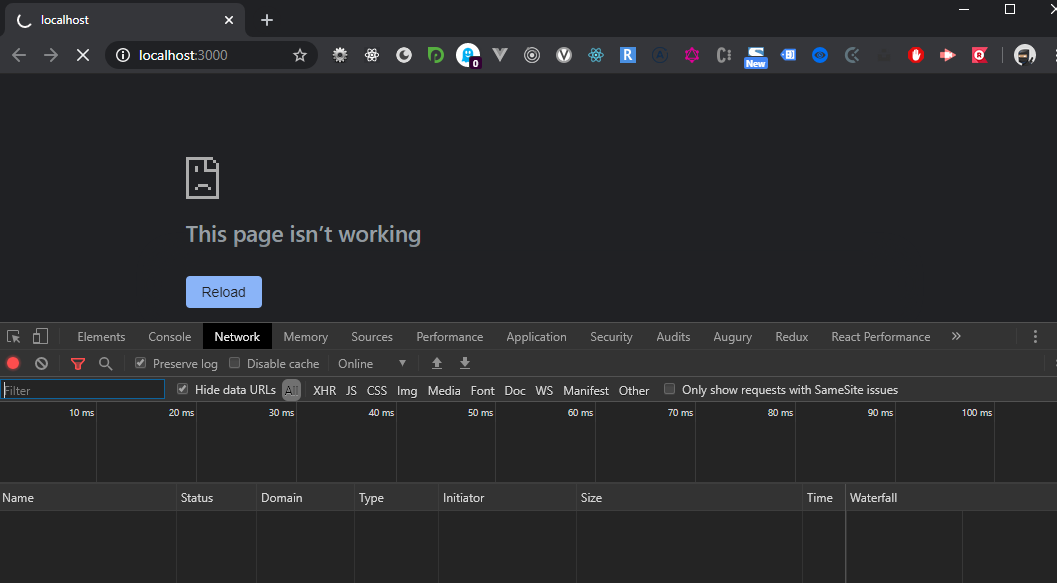
Task: Search network requests with the magnifier icon
Action: tap(106, 363)
